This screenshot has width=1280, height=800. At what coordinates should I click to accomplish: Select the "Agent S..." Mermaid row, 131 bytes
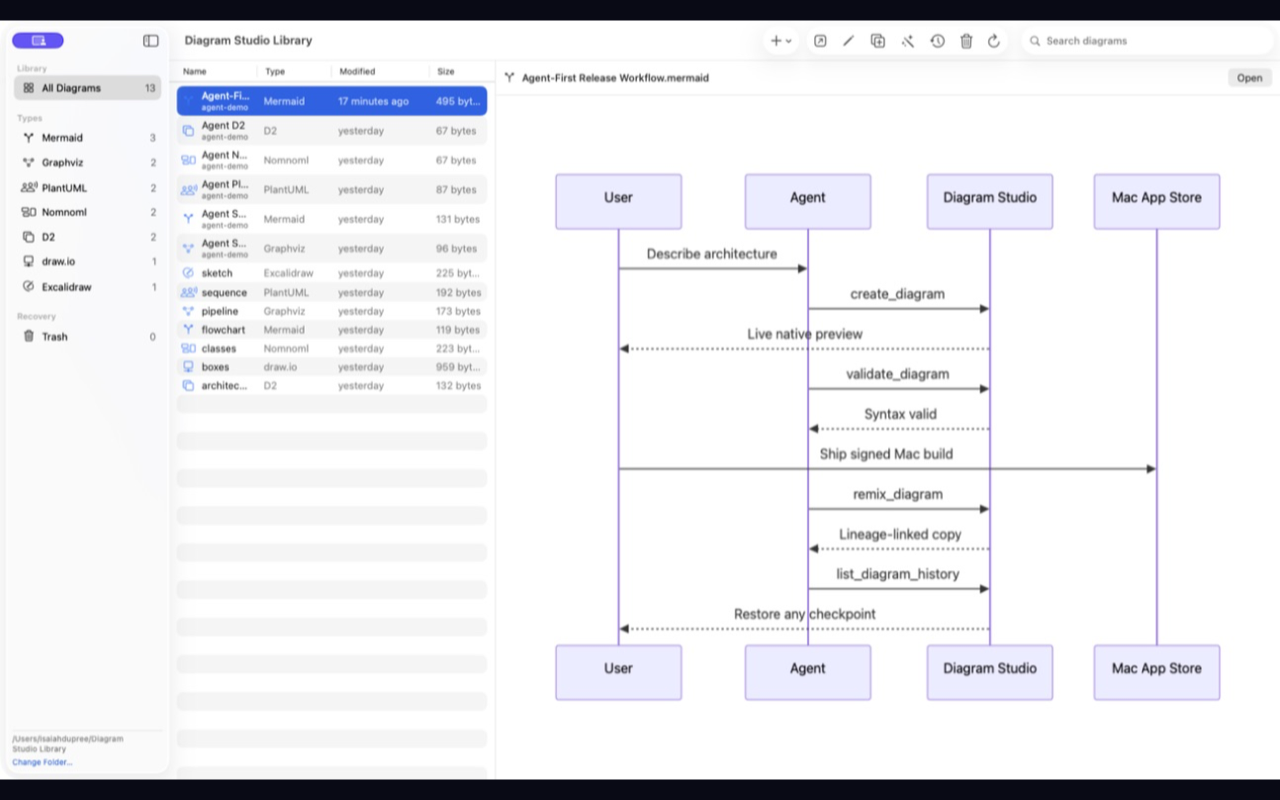tap(332, 219)
